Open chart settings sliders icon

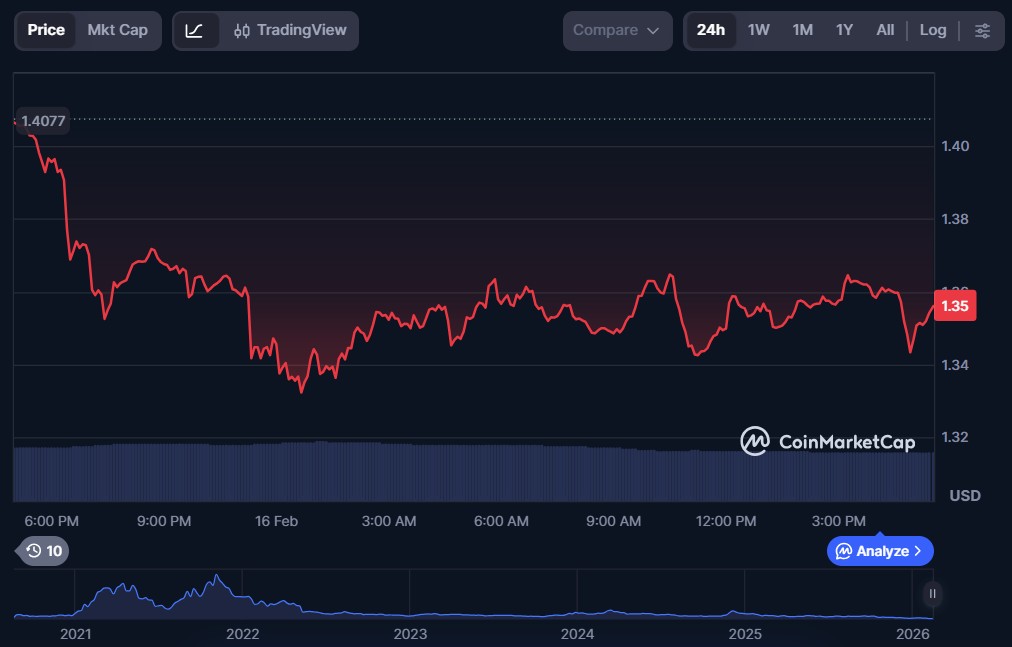point(982,31)
